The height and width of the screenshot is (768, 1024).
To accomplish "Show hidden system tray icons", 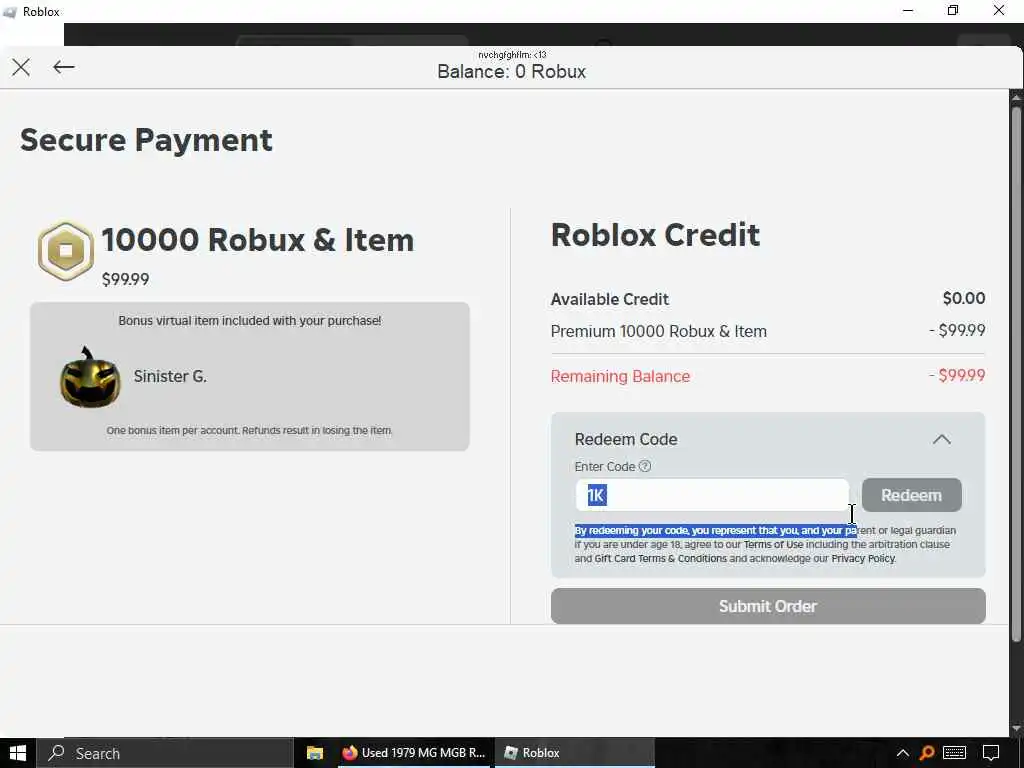I will [903, 754].
